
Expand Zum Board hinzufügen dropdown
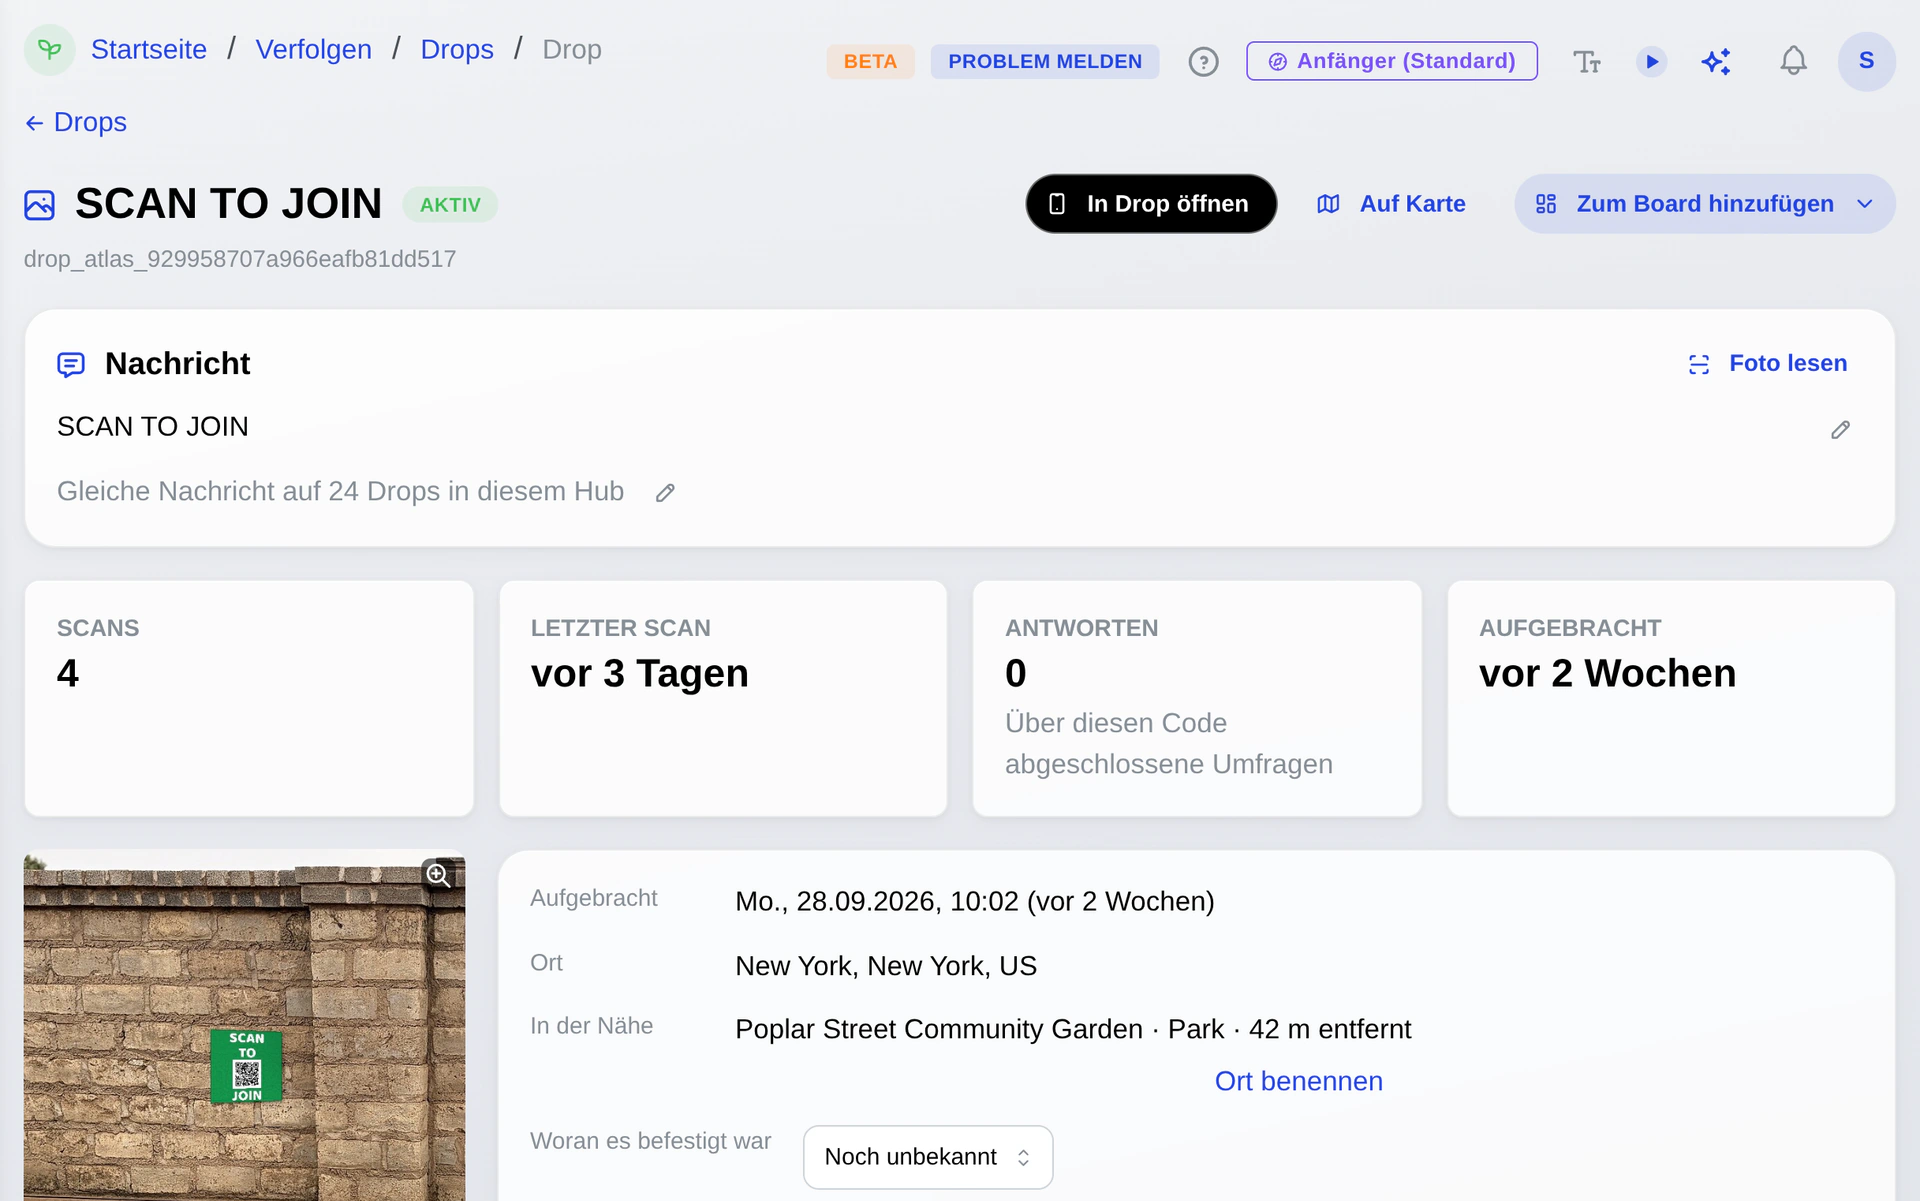pos(1705,204)
